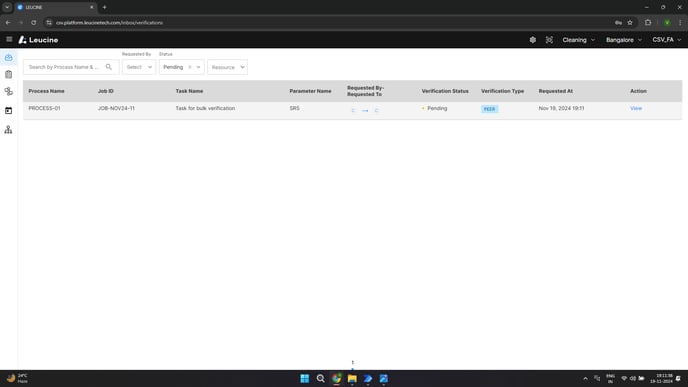
Task: Click the Job ID column header
Action: point(106,91)
